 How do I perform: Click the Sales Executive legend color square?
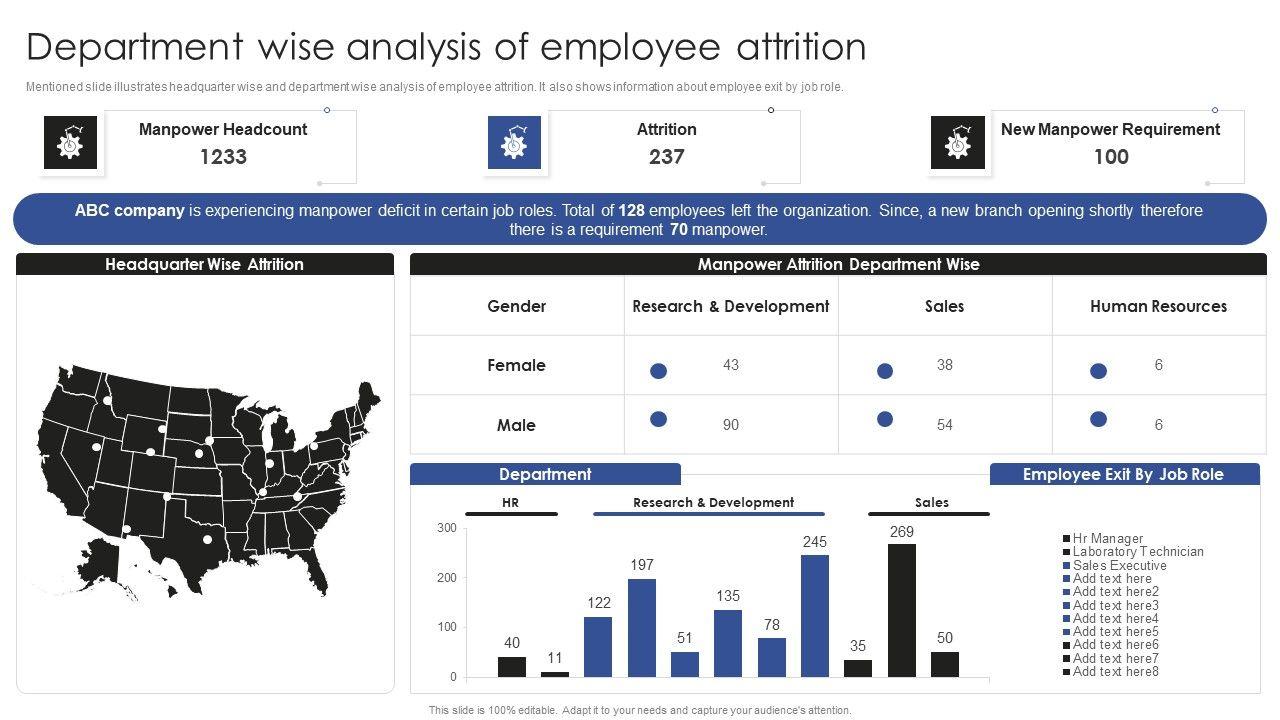pos(1067,566)
